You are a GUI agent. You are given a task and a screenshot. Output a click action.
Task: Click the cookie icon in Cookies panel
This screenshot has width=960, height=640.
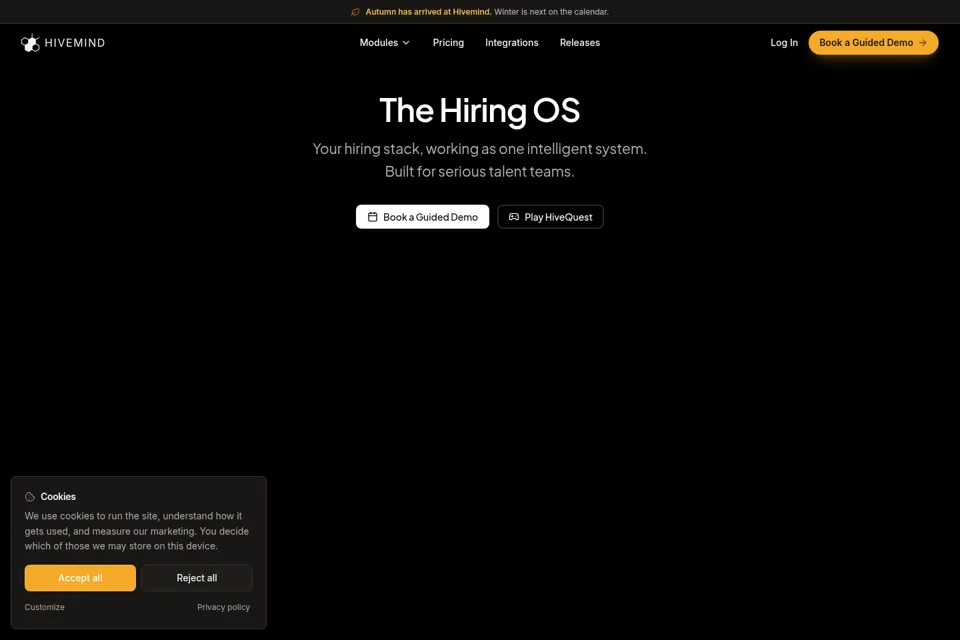29,497
